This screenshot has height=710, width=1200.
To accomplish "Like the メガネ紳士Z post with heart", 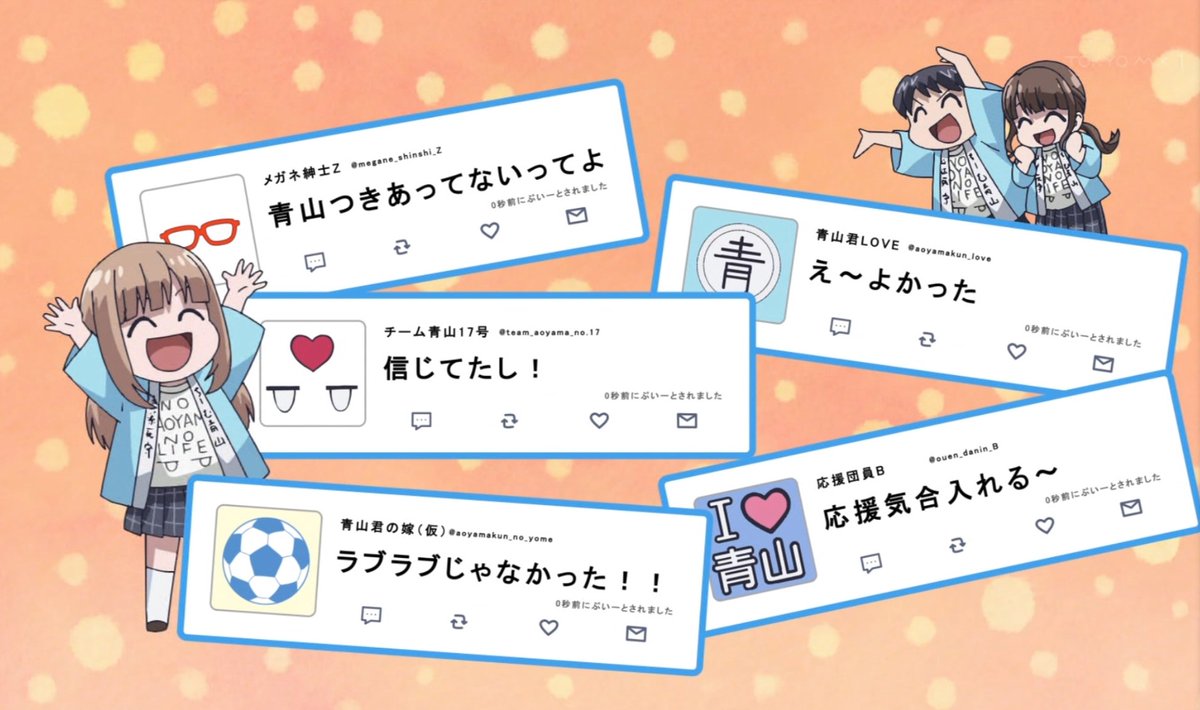I will (489, 231).
